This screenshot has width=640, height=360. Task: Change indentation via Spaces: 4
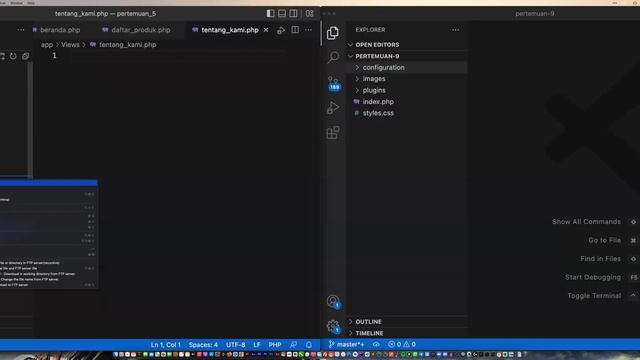tap(203, 344)
